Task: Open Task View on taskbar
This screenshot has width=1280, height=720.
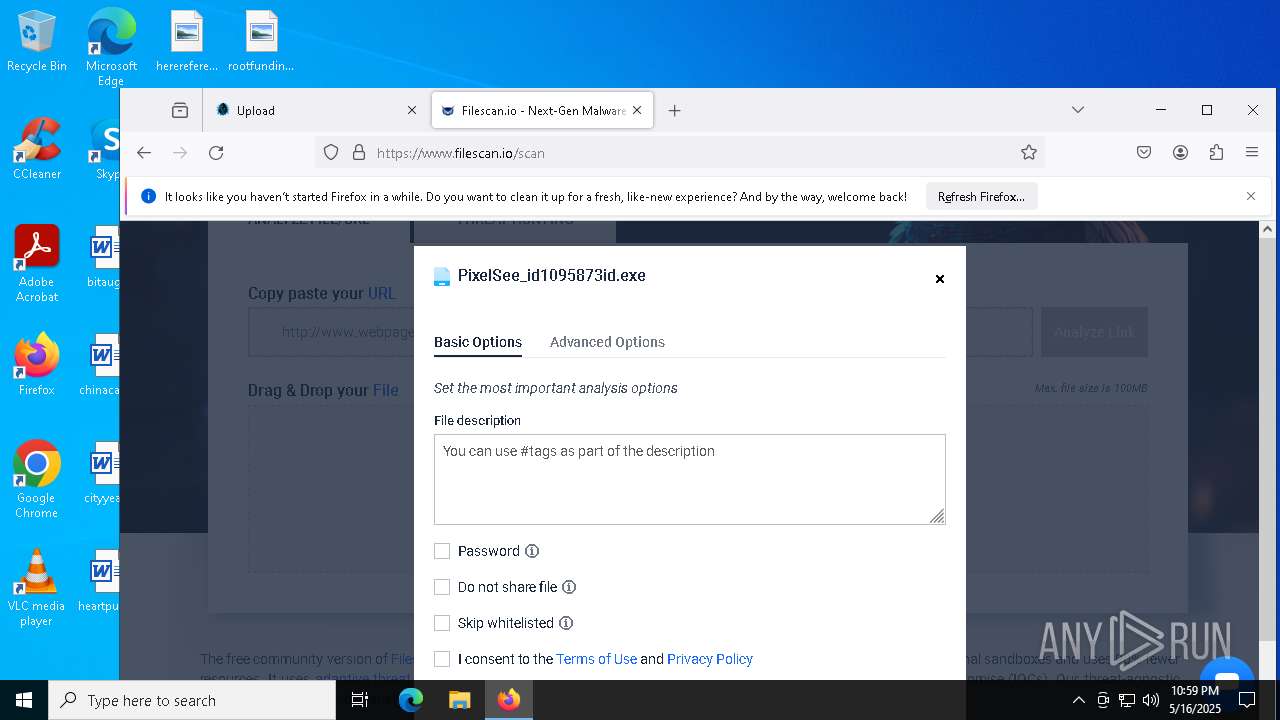Action: click(361, 700)
